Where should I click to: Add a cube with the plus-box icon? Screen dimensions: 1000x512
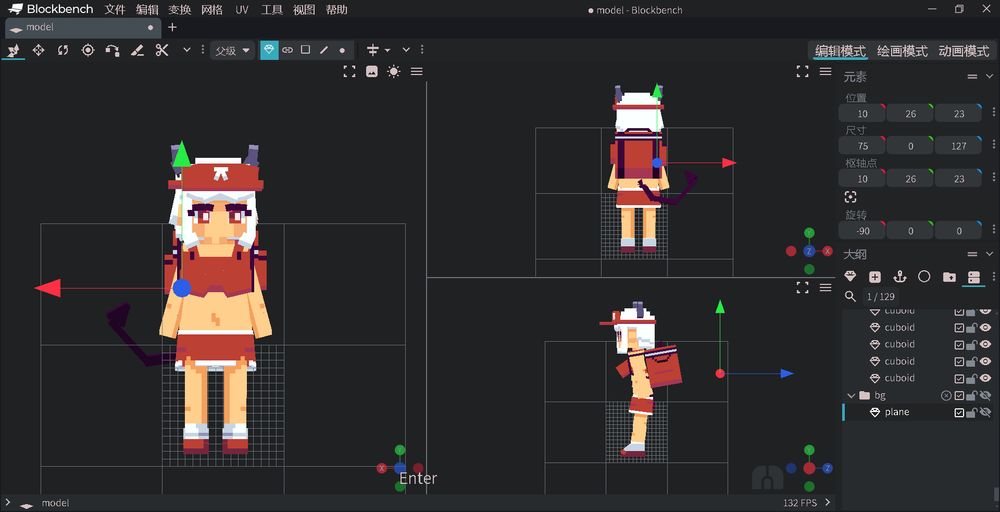click(x=875, y=277)
